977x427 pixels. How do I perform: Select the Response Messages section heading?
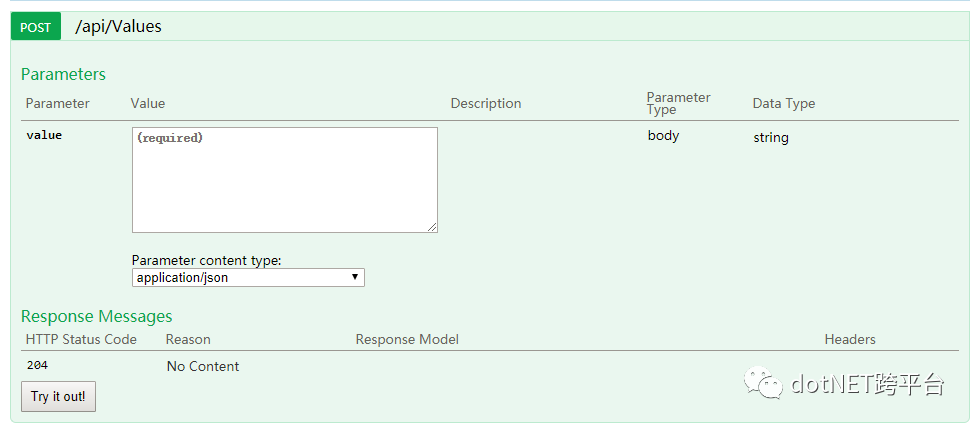96,317
